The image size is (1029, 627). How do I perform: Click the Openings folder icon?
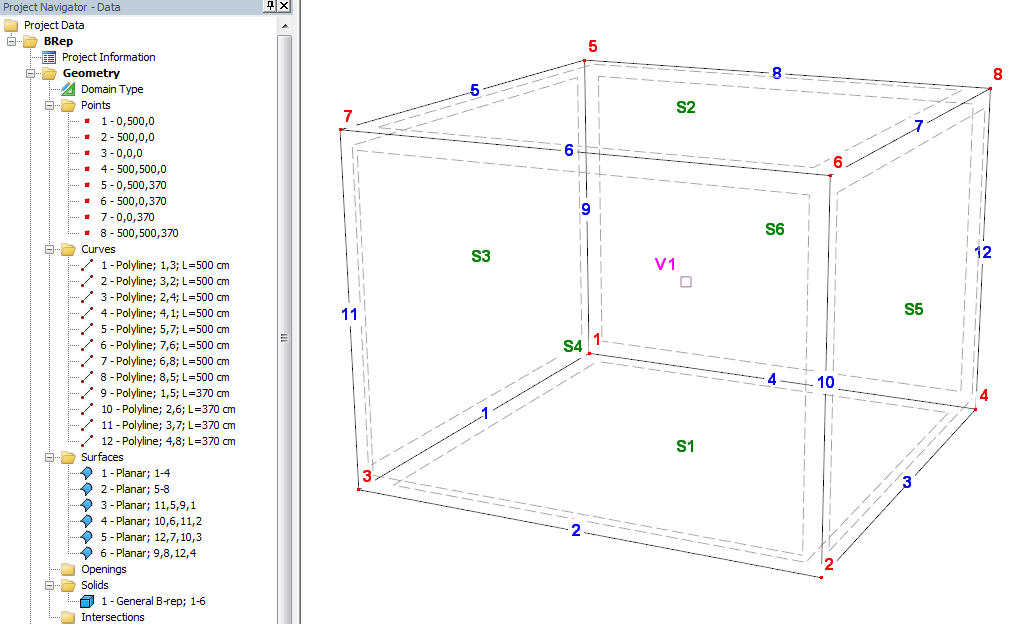[68, 569]
